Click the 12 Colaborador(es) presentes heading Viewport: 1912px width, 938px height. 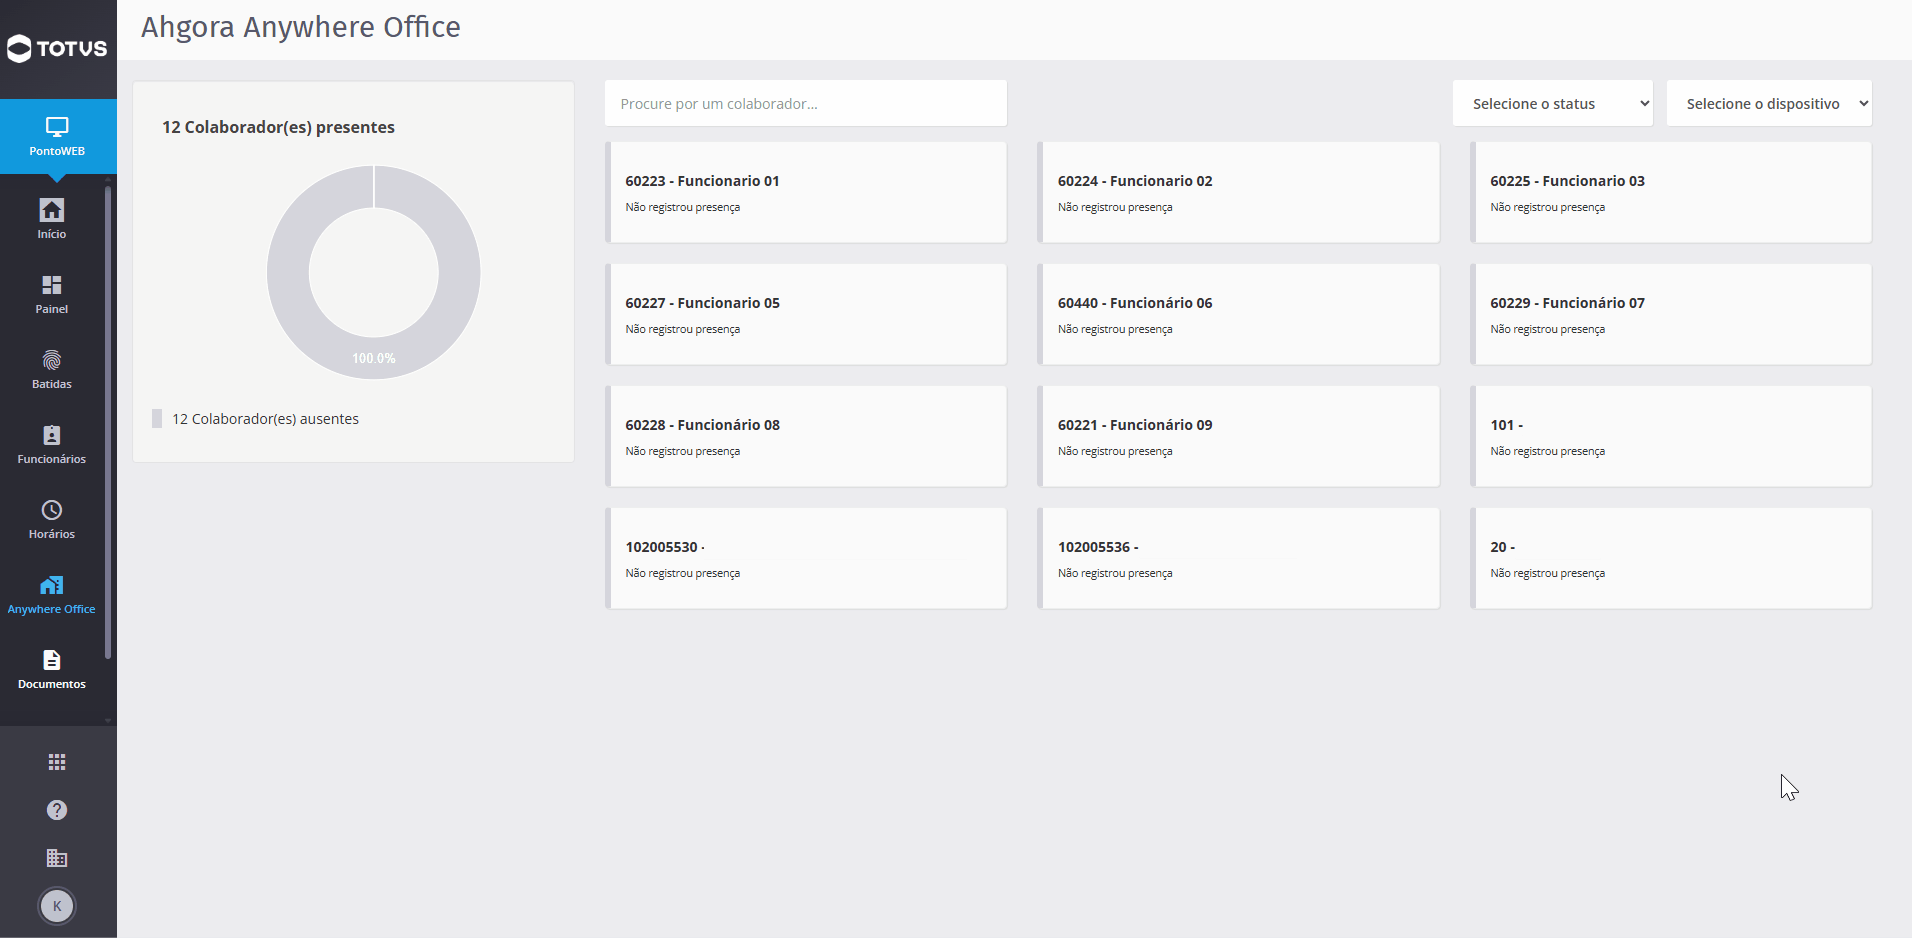coord(278,127)
